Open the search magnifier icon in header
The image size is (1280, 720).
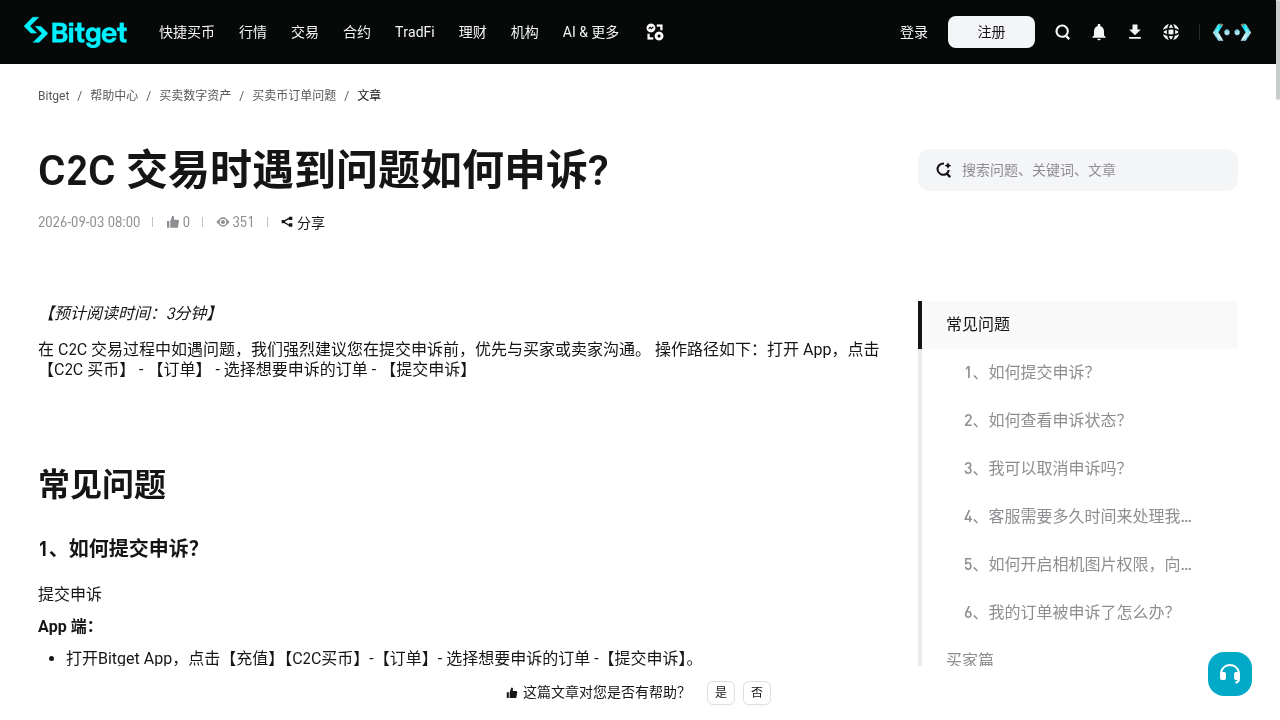point(1063,32)
